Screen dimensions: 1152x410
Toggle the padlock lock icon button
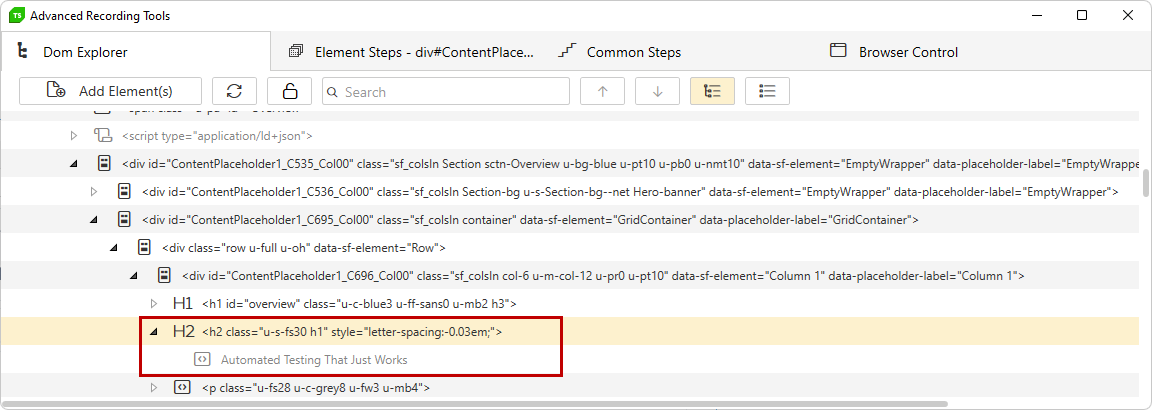tap(289, 91)
